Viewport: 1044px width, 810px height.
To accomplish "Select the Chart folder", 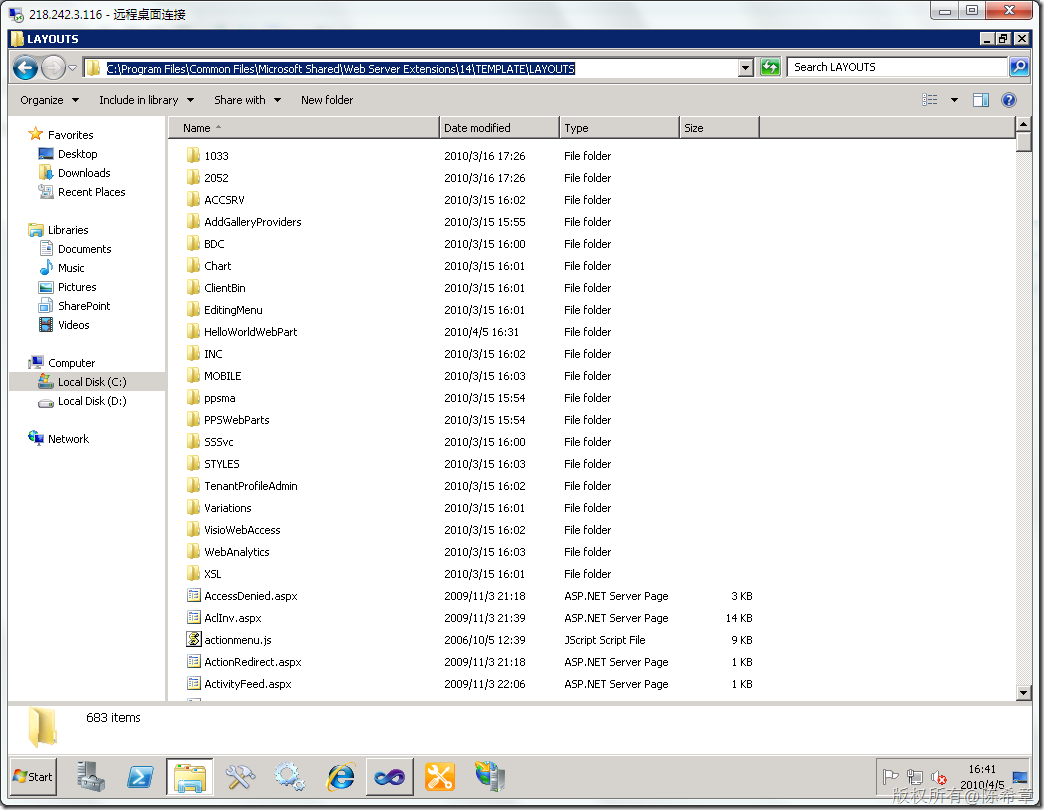I will click(x=217, y=266).
